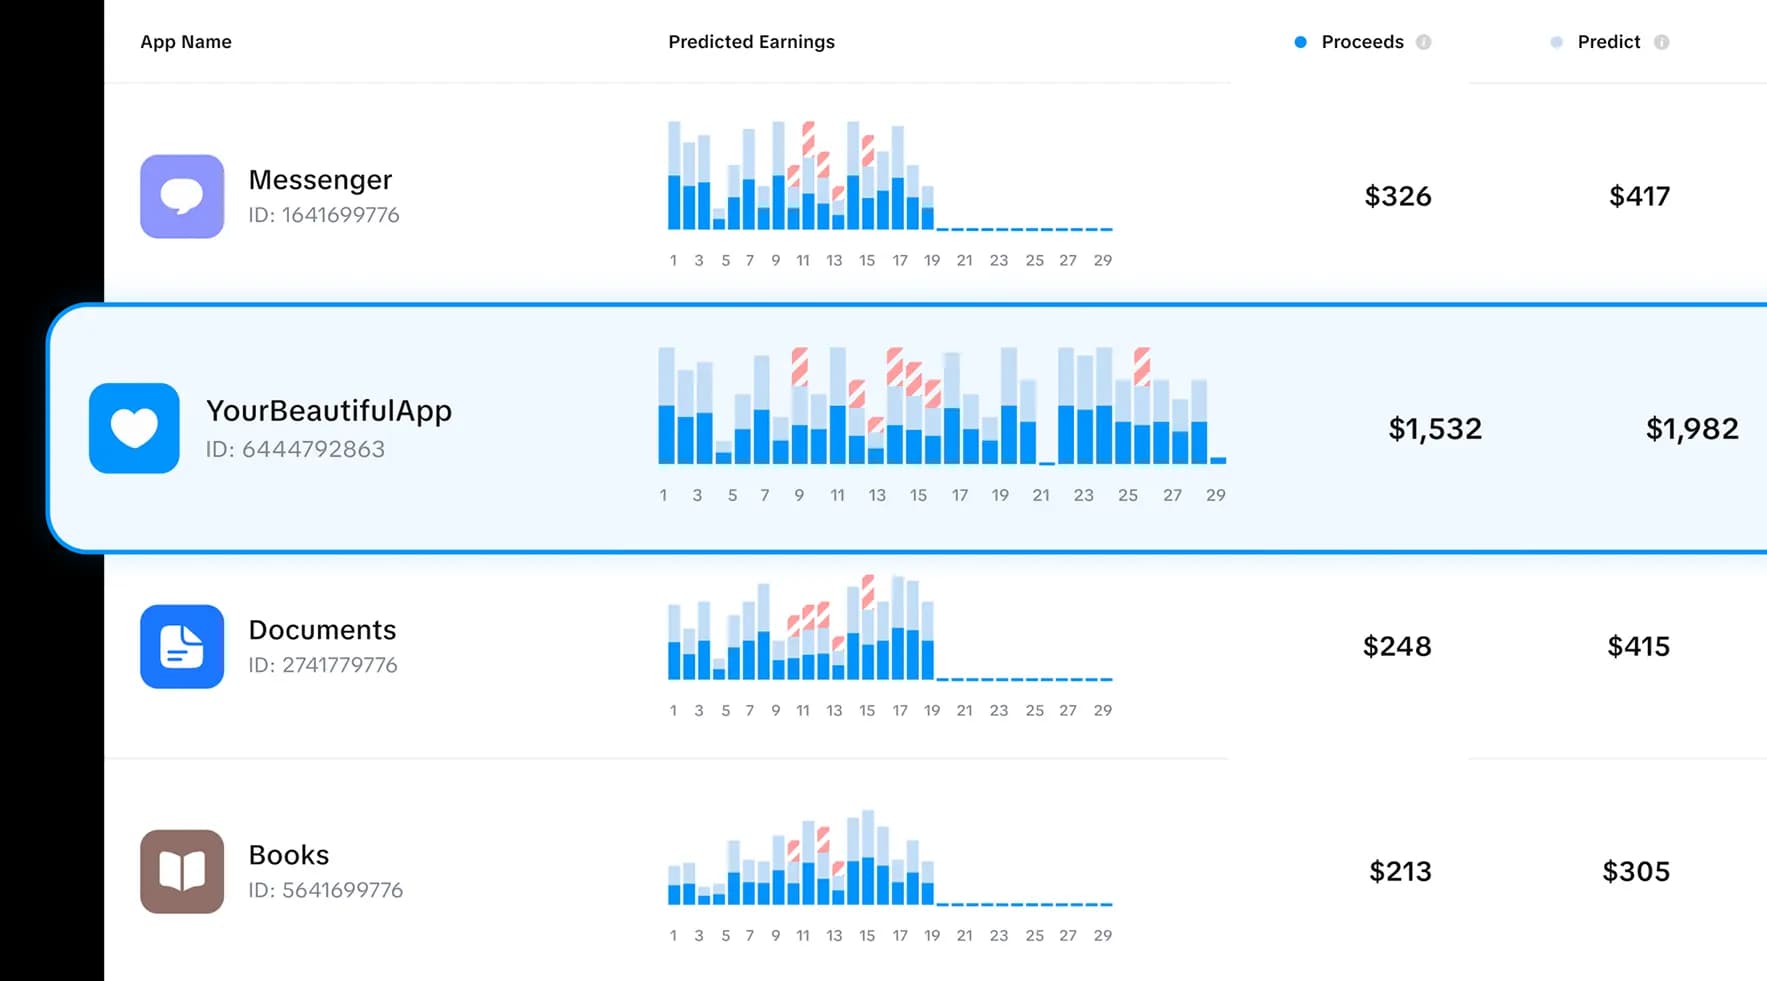The width and height of the screenshot is (1767, 981).
Task: Click Messenger's ID 1641699776 text
Action: click(x=324, y=214)
